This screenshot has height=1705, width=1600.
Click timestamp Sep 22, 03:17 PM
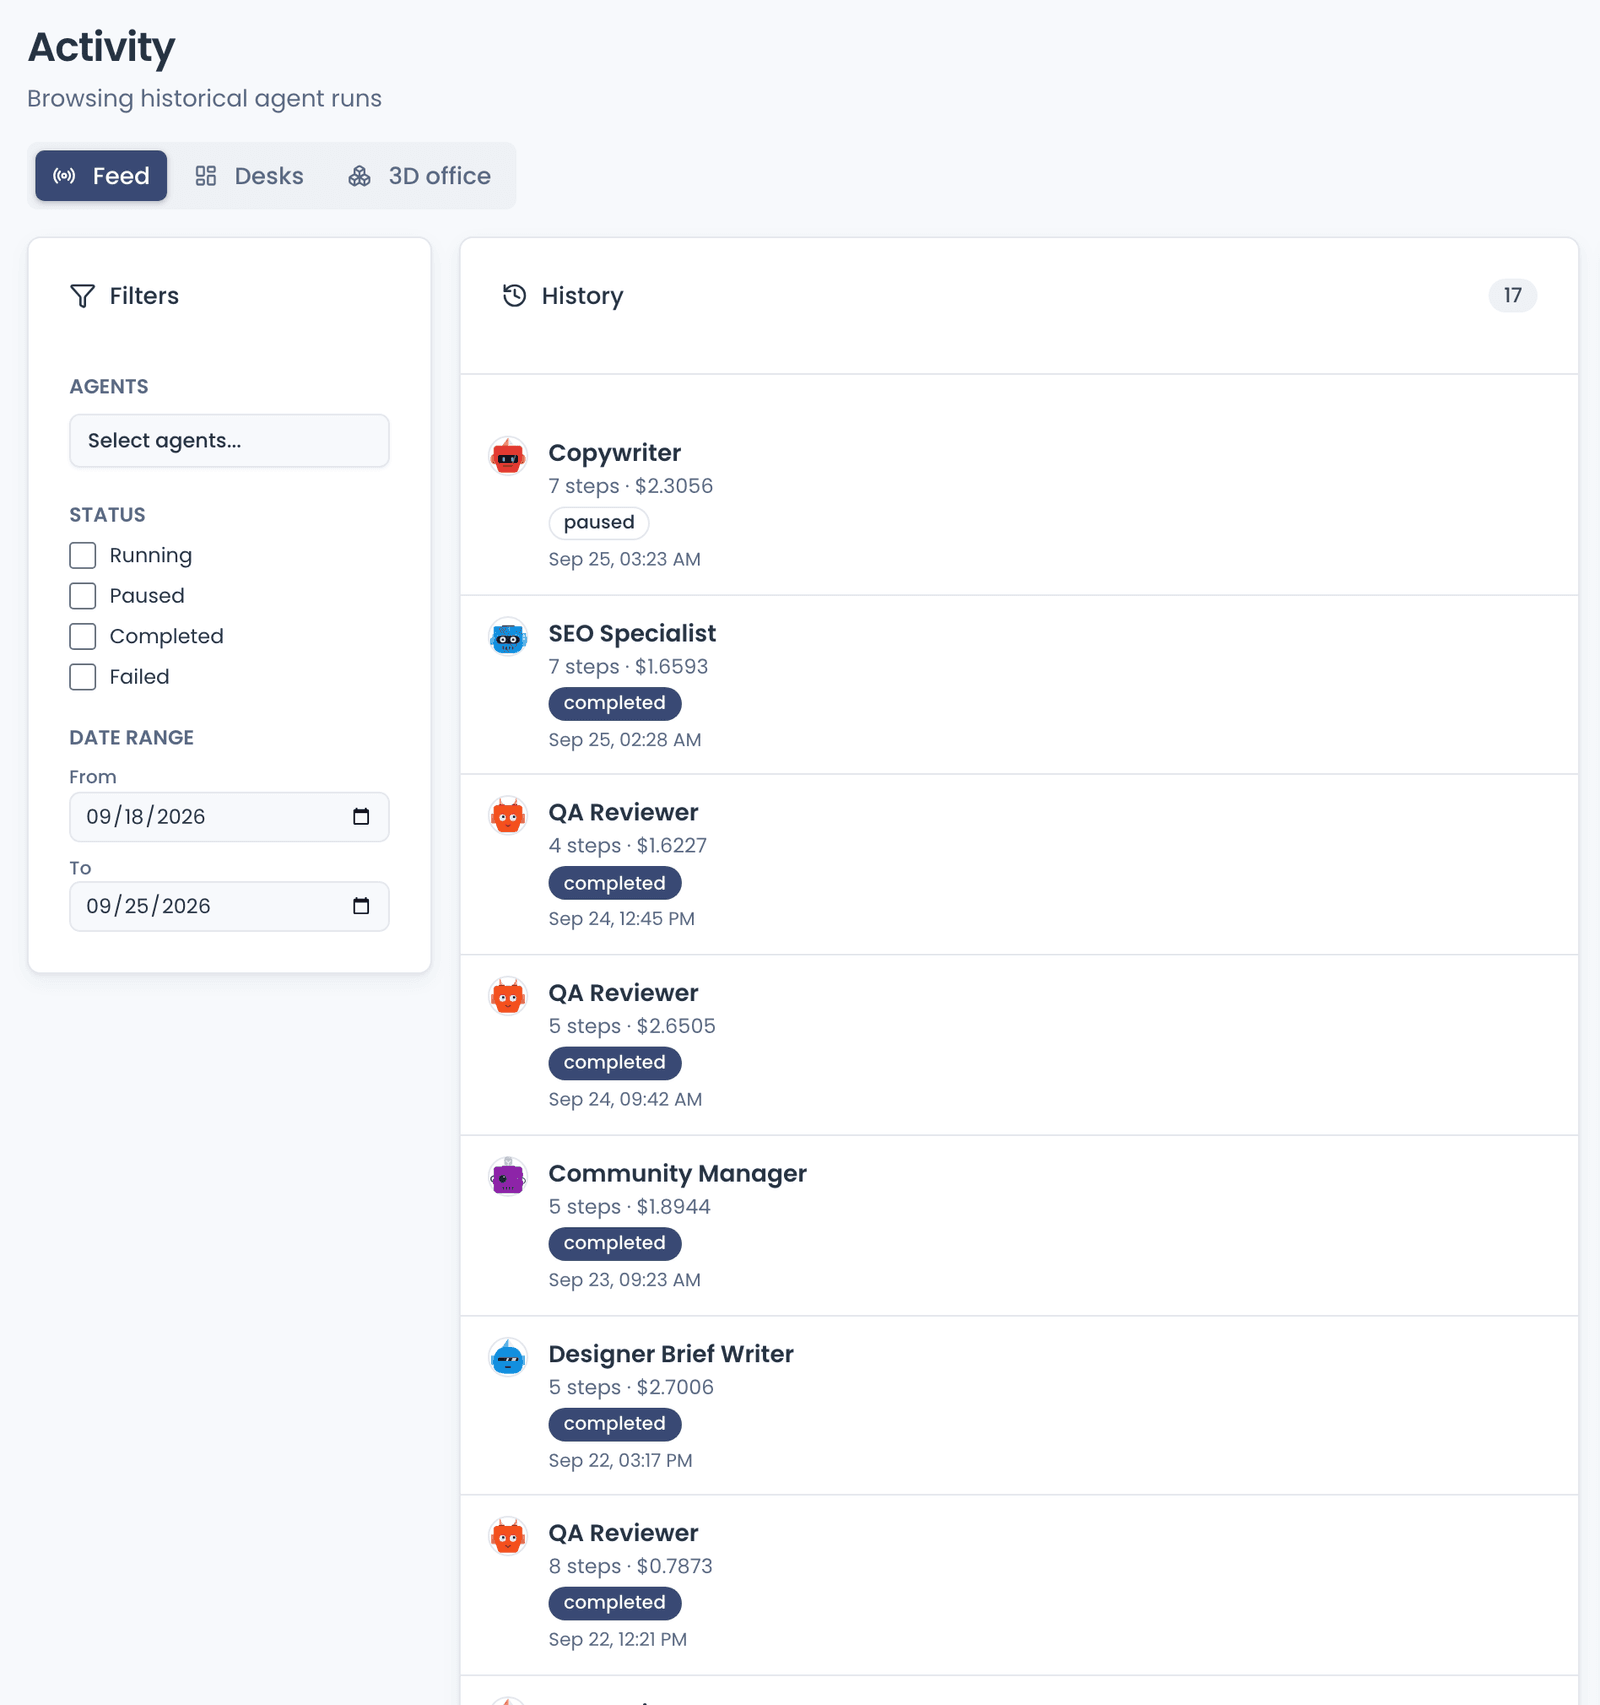[620, 1460]
